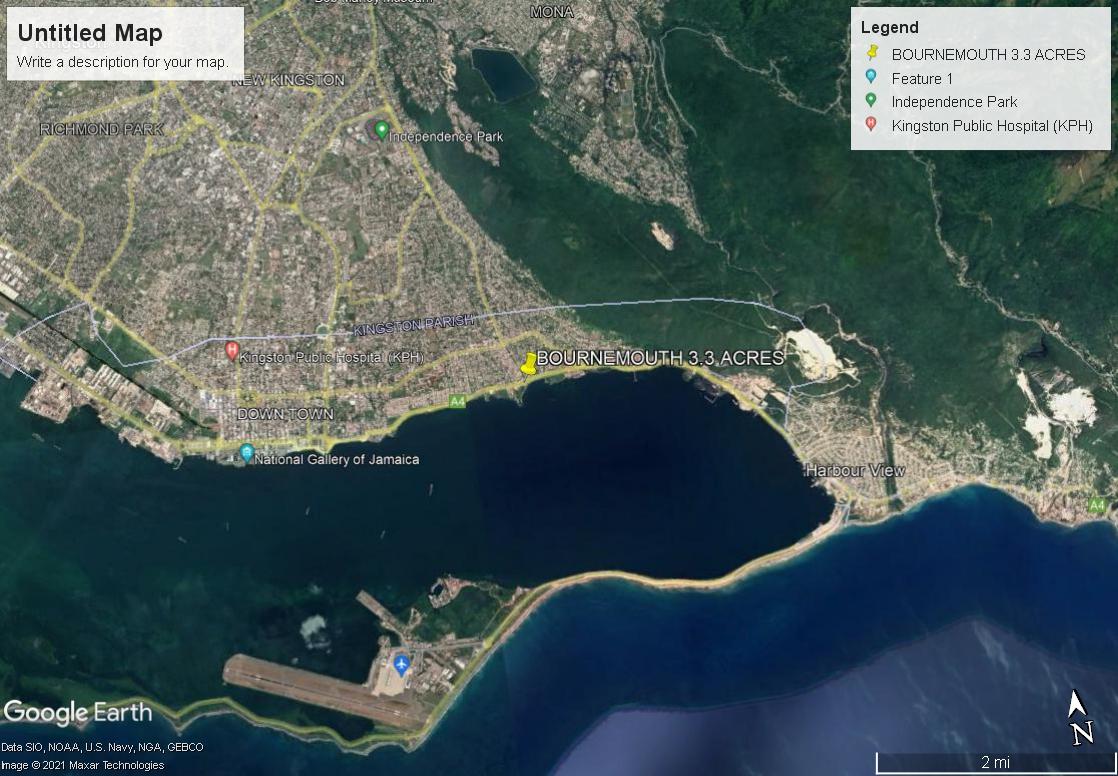Click 'Write a description for your map.' text
Viewport: 1118px width, 776px height.
pyautogui.click(x=122, y=62)
